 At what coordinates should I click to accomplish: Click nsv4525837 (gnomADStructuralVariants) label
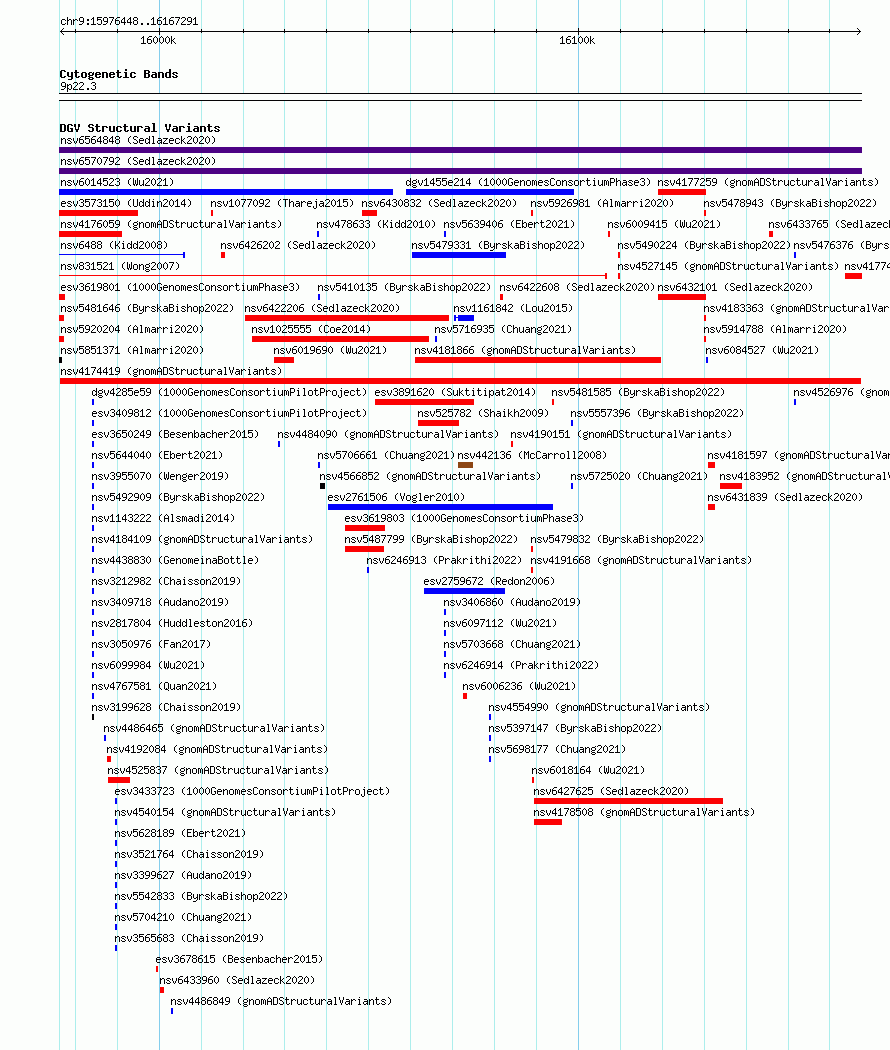point(218,770)
